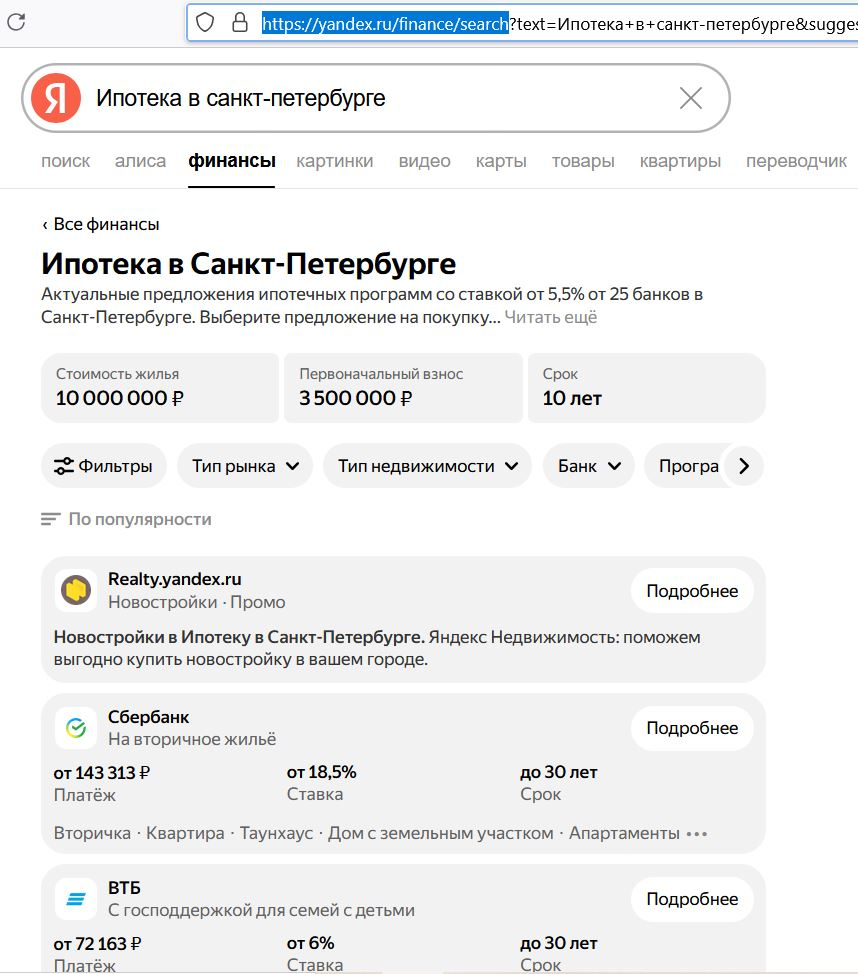Click the Sberbank logo icon
The width and height of the screenshot is (858, 974).
point(75,728)
